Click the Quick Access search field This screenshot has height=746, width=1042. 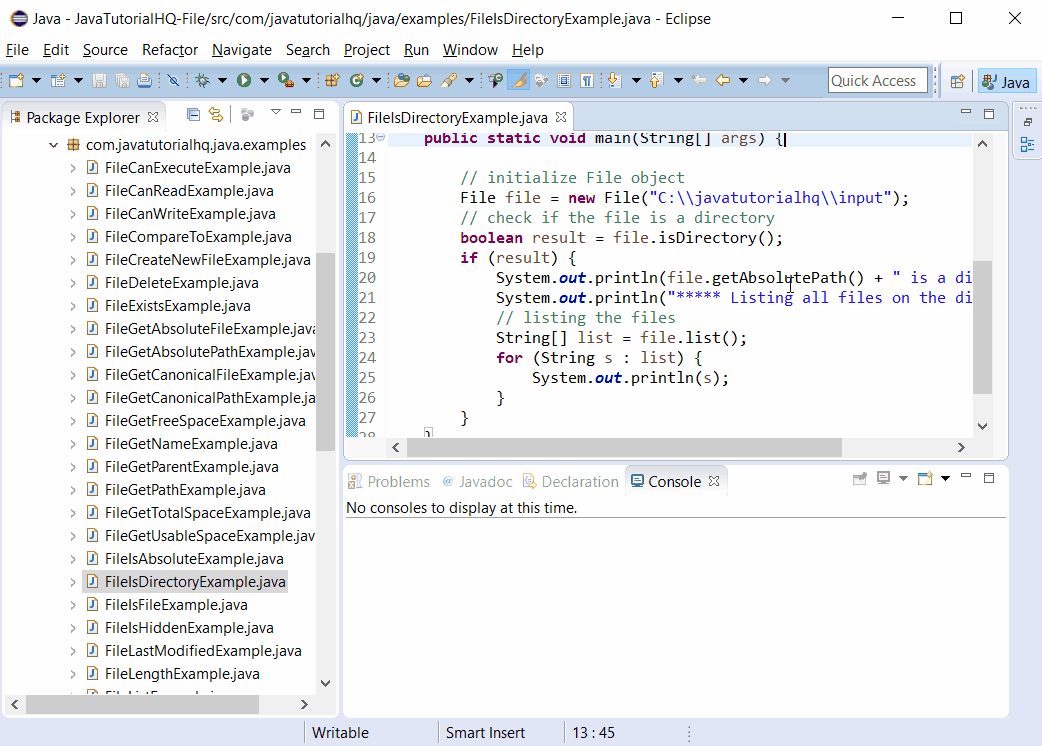[877, 80]
